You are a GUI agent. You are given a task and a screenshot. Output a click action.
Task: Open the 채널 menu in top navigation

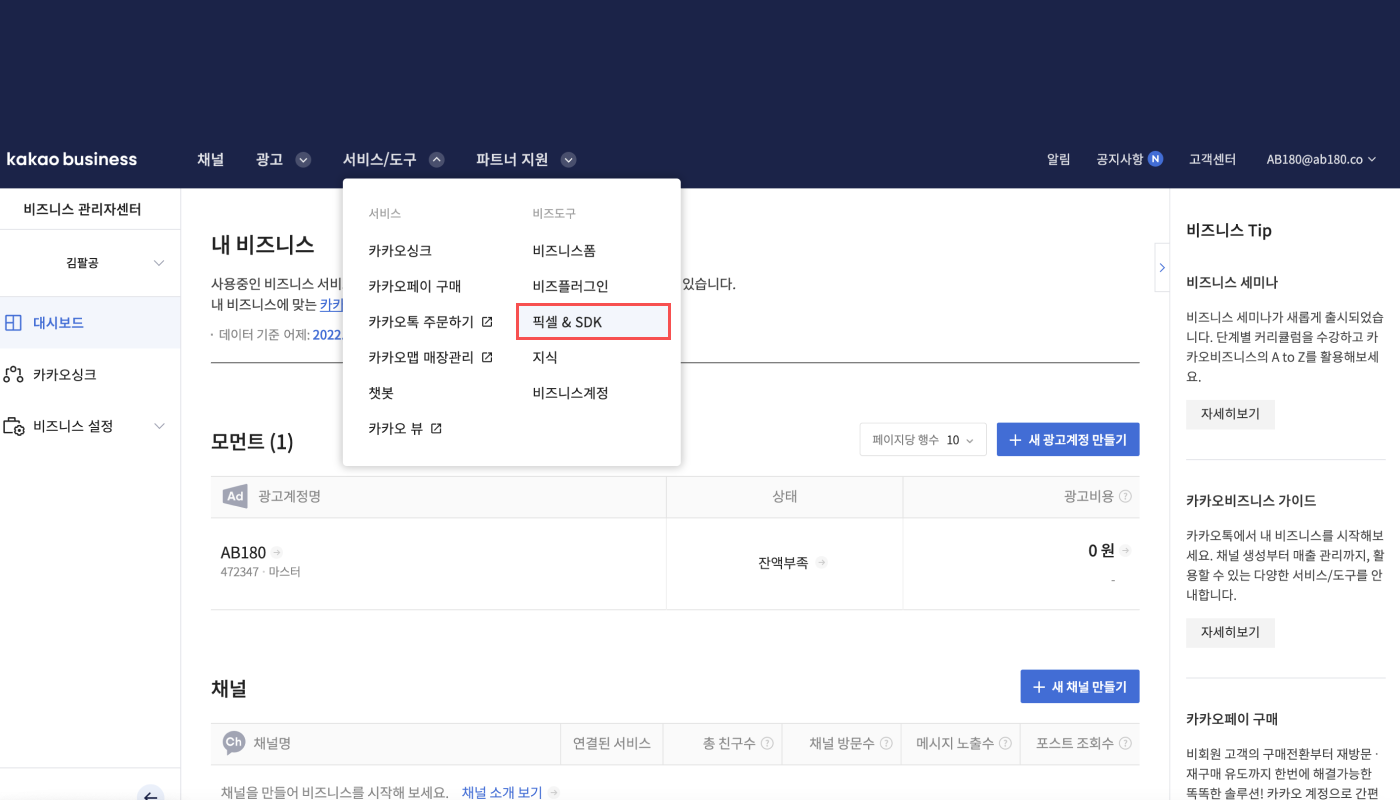210,159
